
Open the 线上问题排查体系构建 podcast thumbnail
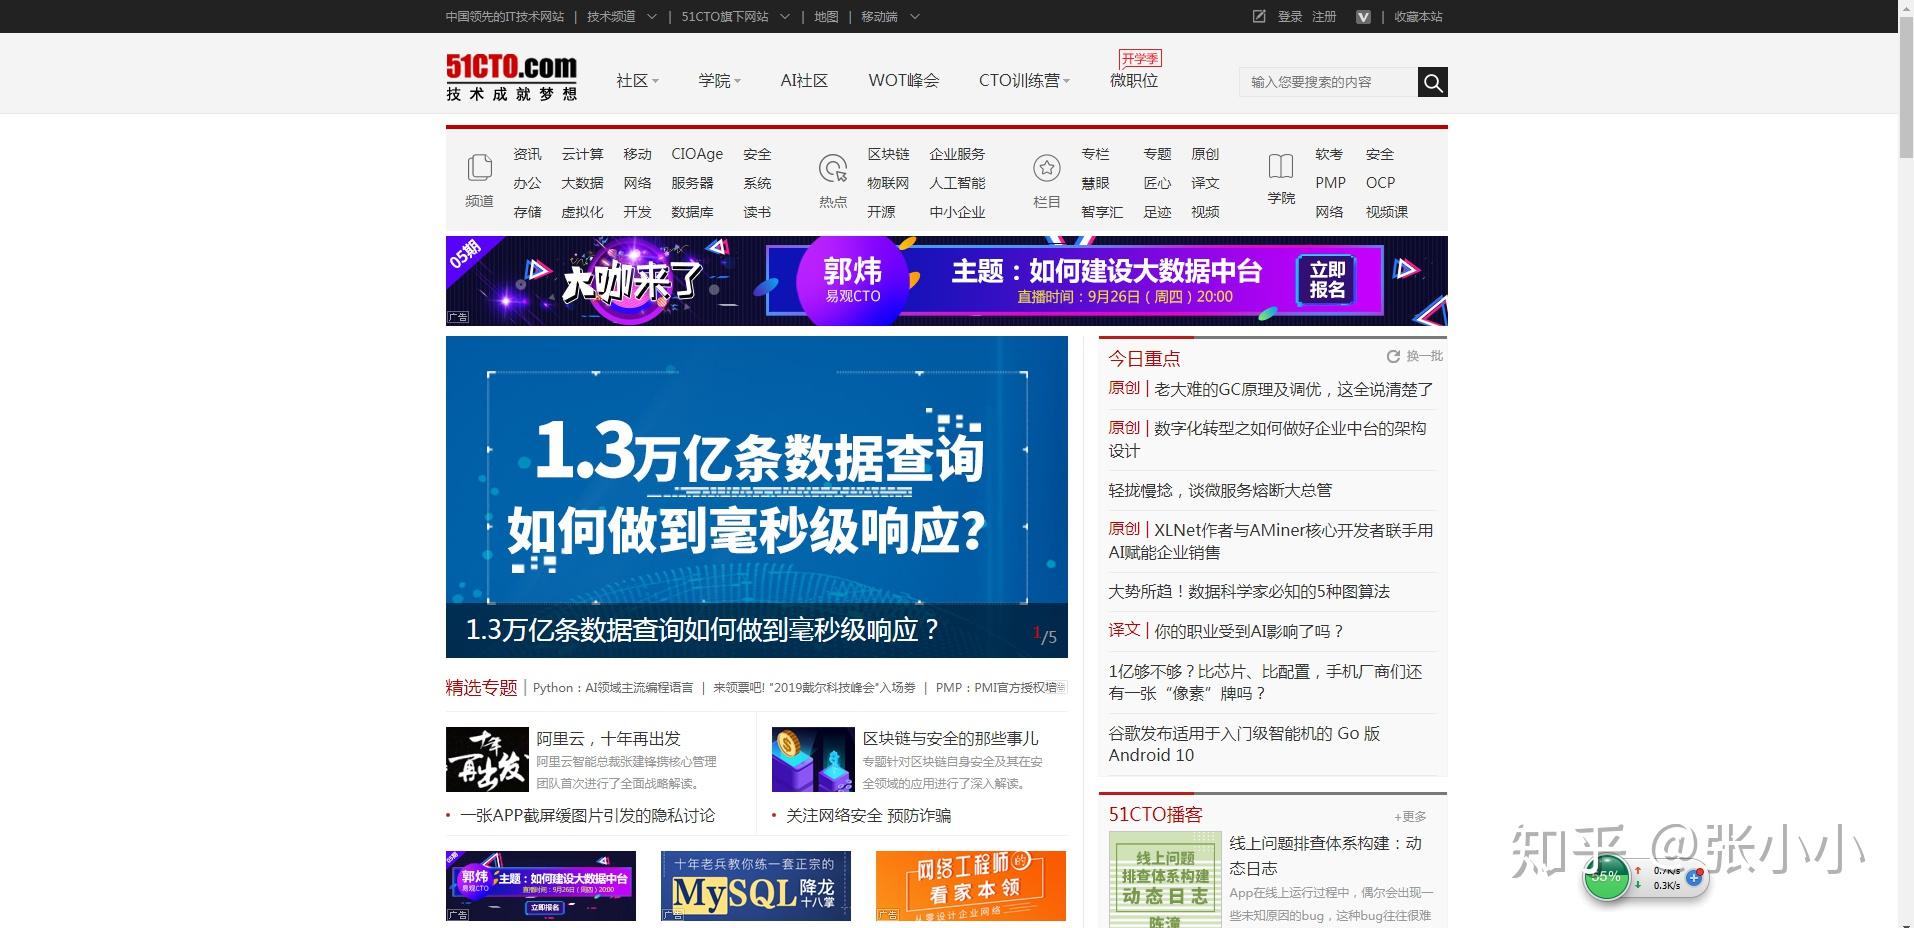click(1165, 880)
